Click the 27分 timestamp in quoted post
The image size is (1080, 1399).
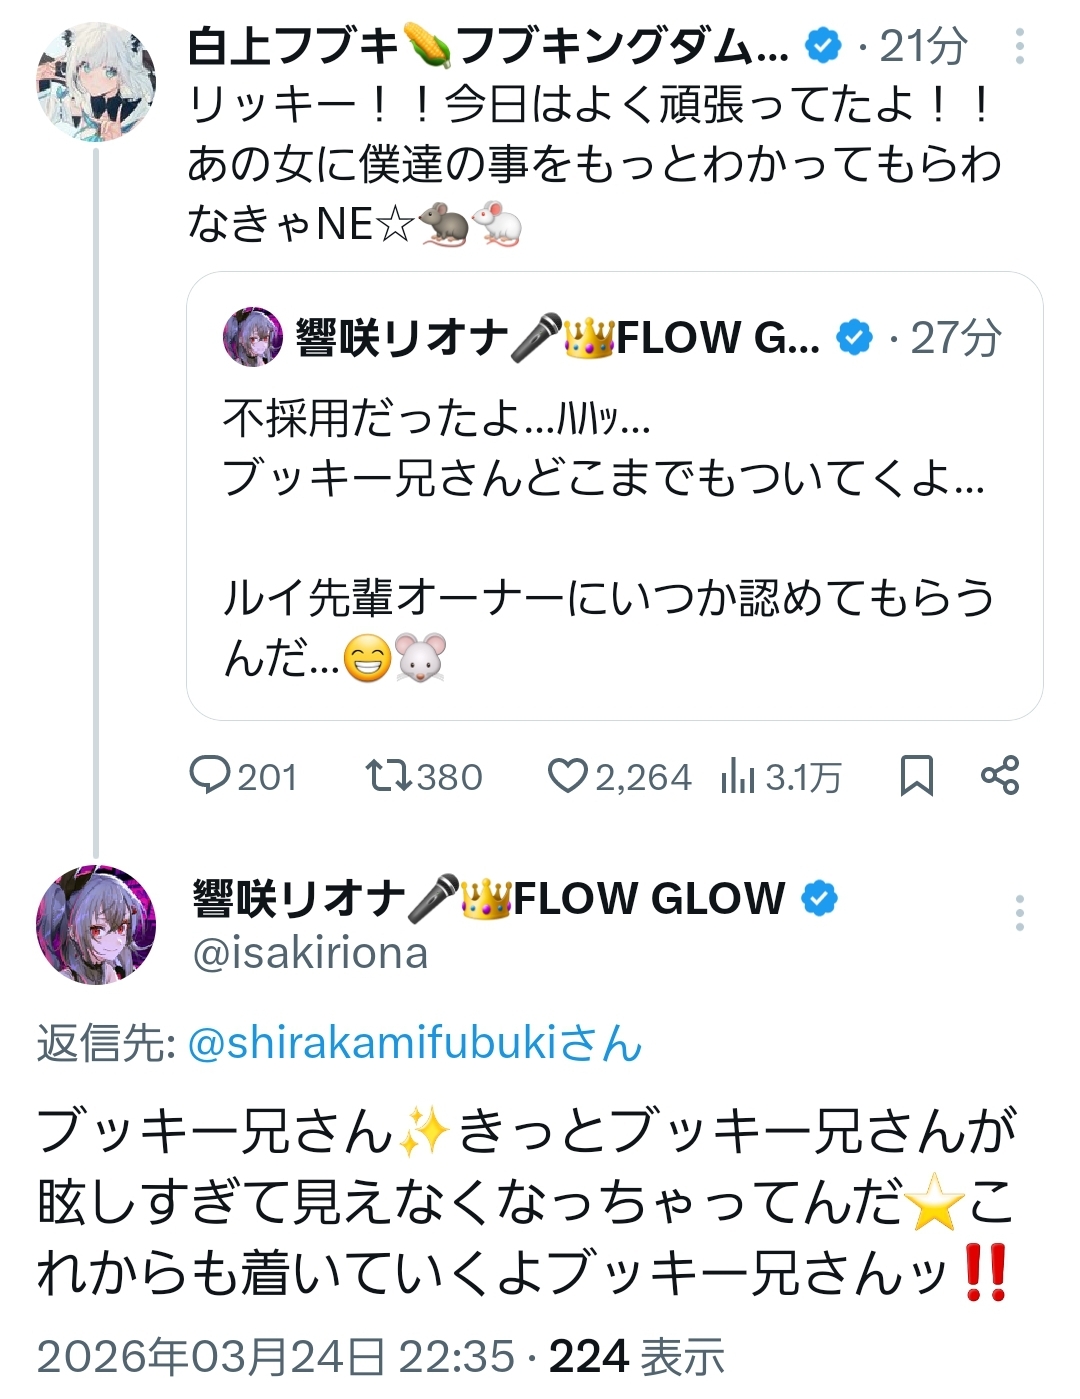point(955,338)
